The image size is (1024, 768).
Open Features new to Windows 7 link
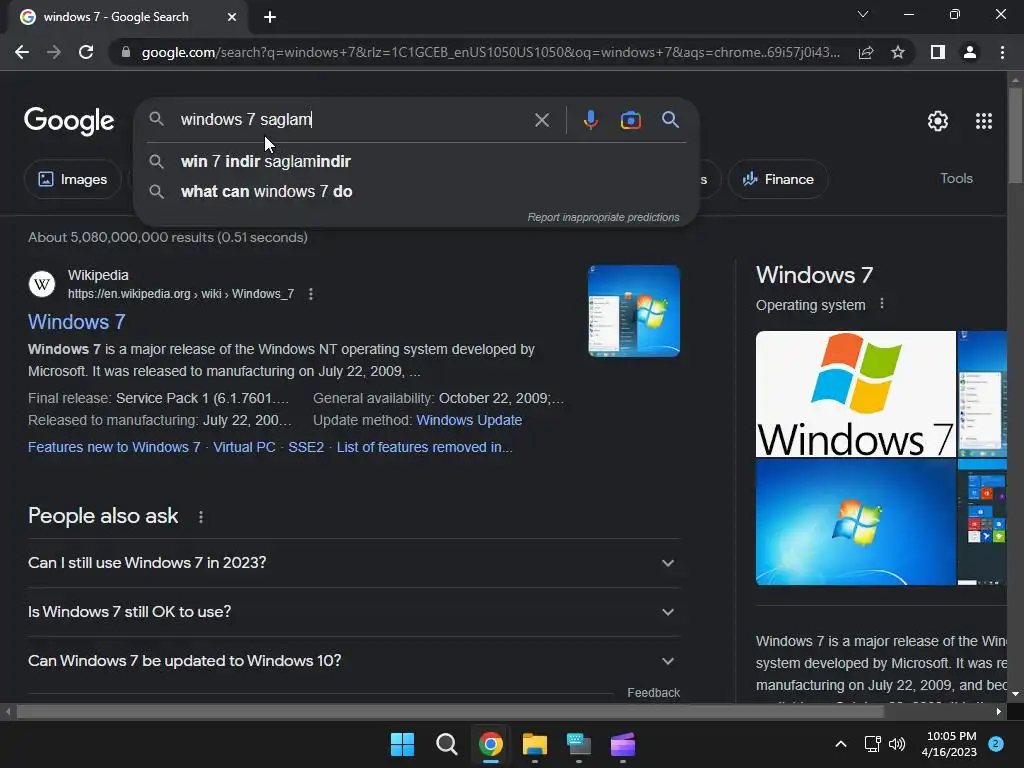114,447
